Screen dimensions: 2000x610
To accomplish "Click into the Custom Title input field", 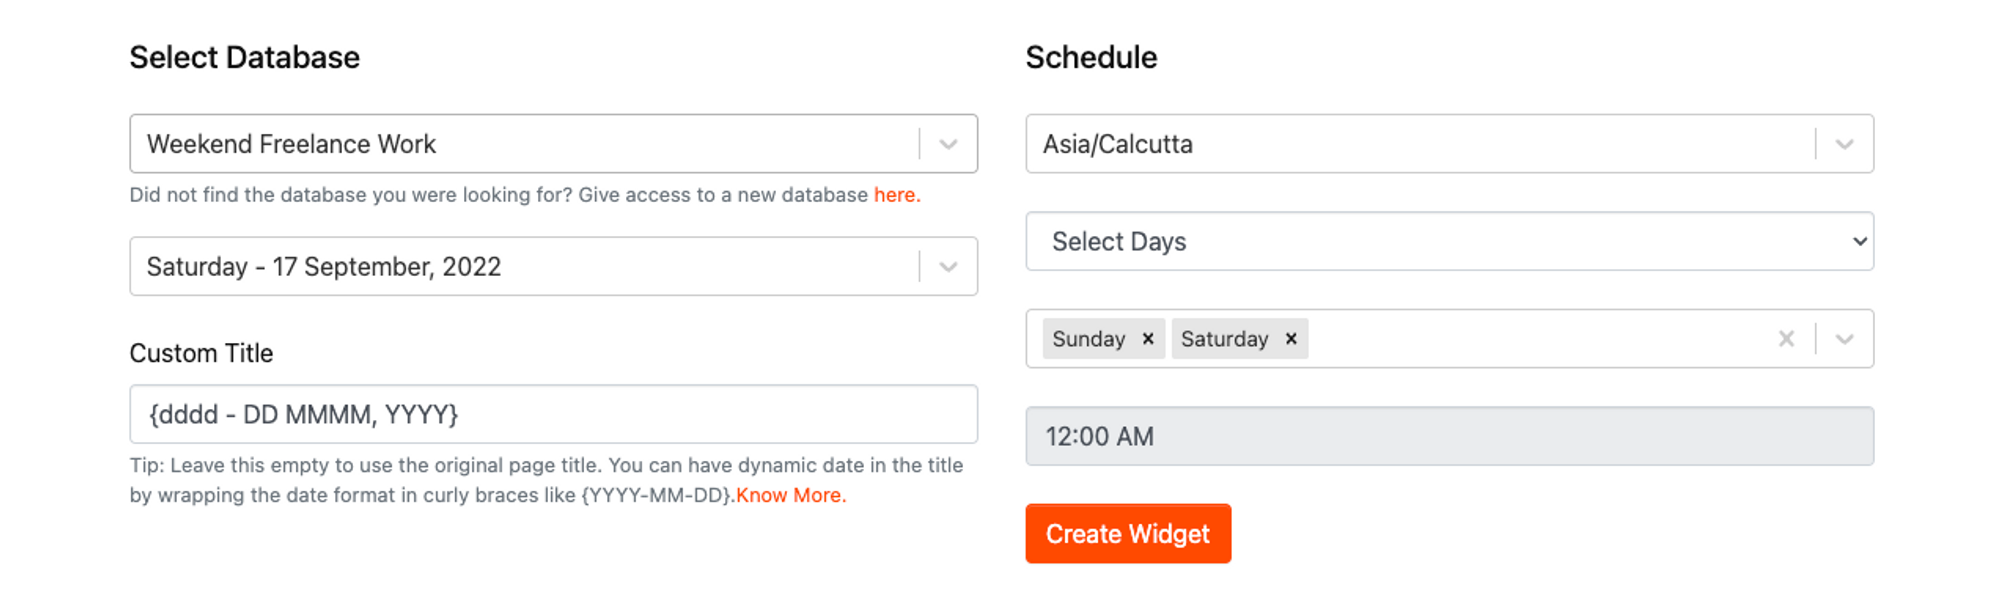I will click(552, 414).
